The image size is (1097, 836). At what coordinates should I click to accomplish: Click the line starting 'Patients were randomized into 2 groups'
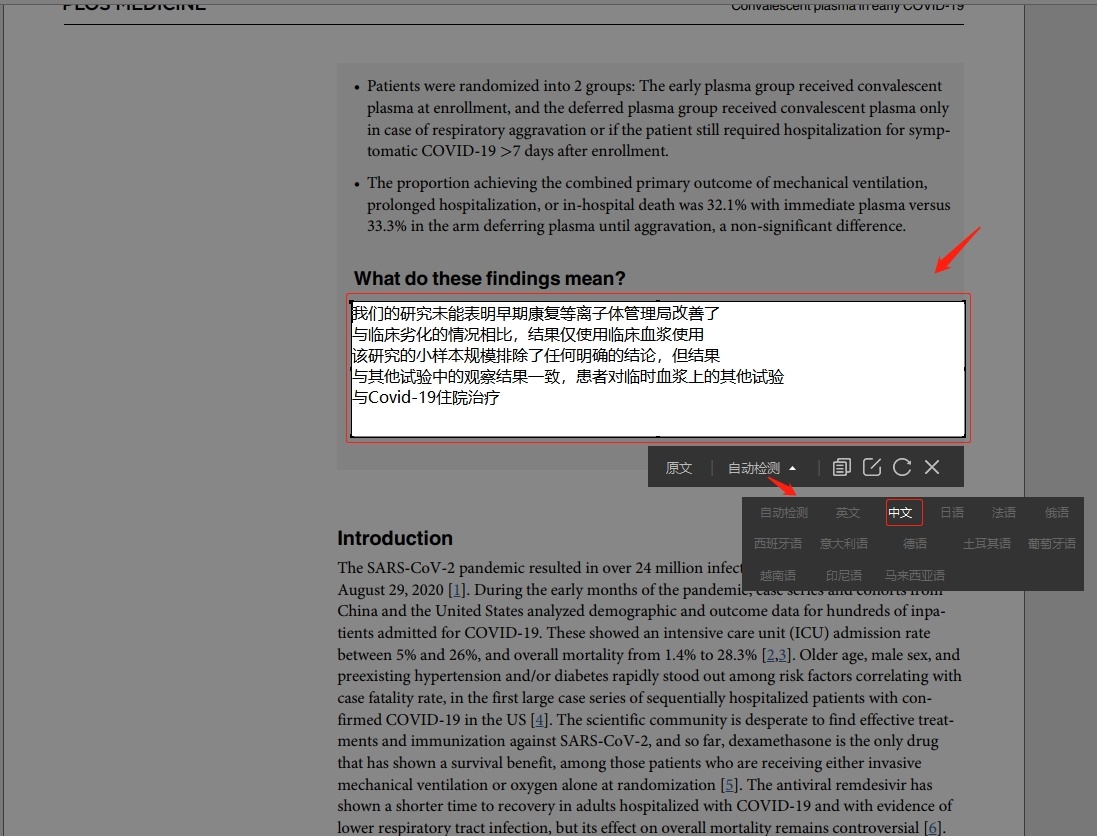point(654,86)
